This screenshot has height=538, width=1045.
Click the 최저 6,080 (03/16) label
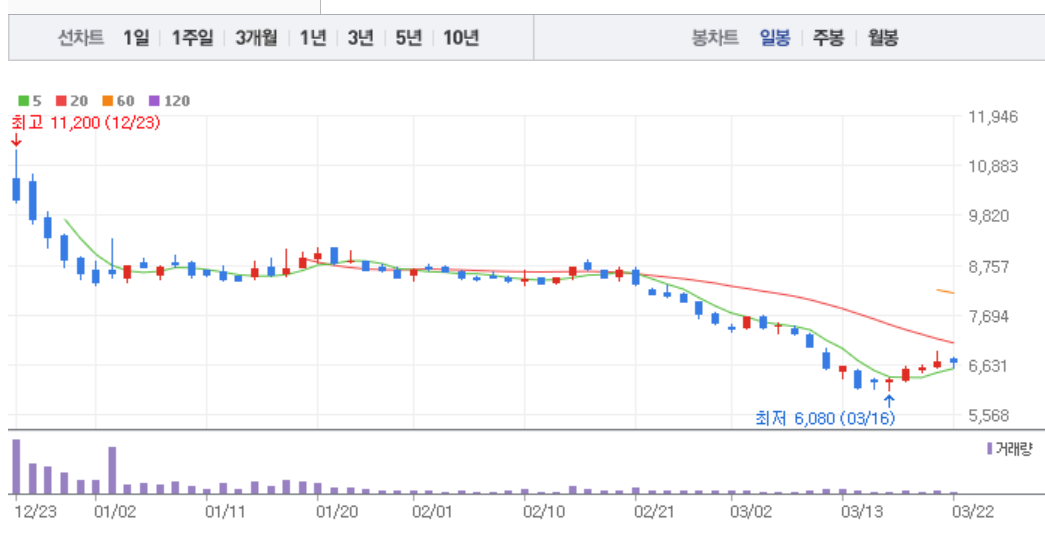[x=825, y=419]
